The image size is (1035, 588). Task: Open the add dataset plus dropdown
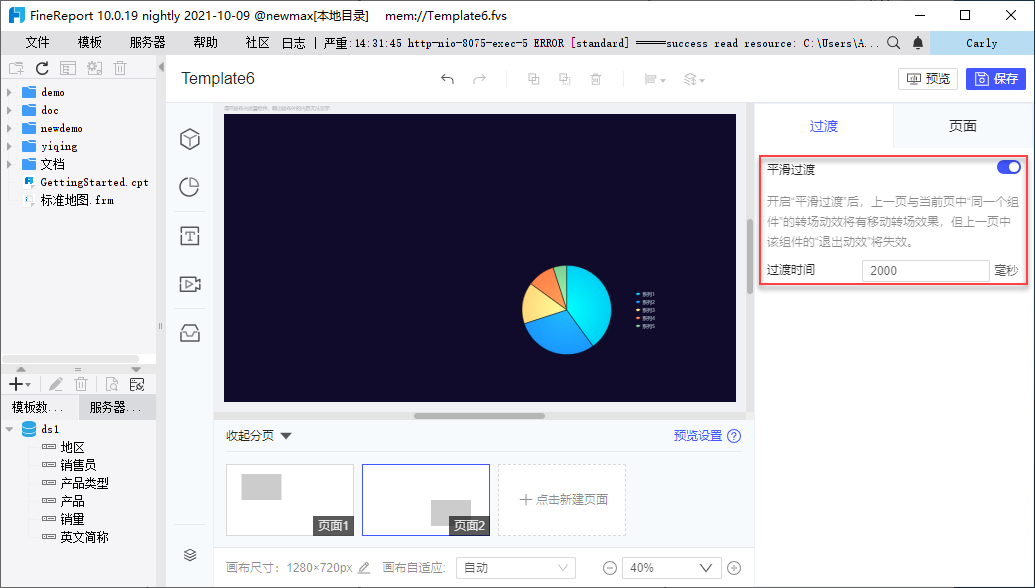pyautogui.click(x=20, y=384)
